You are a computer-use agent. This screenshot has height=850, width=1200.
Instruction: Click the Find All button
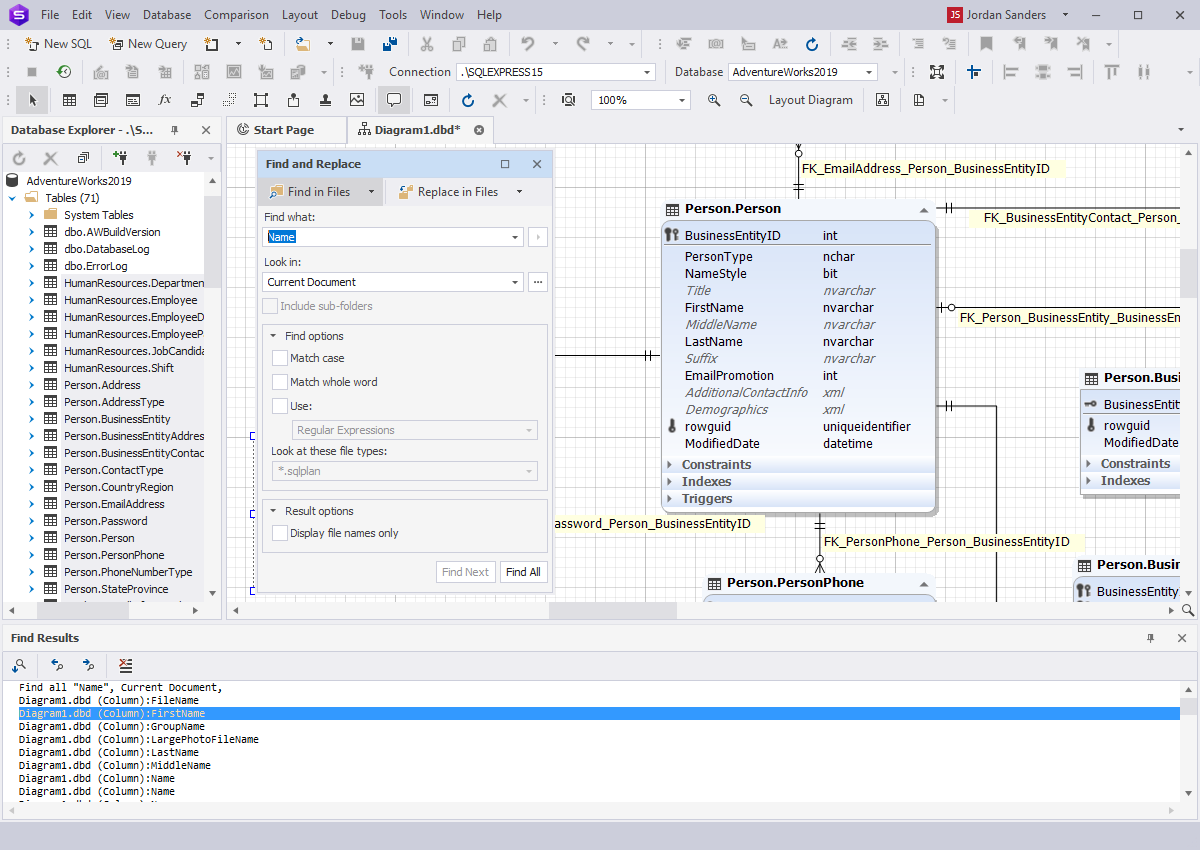tap(523, 572)
